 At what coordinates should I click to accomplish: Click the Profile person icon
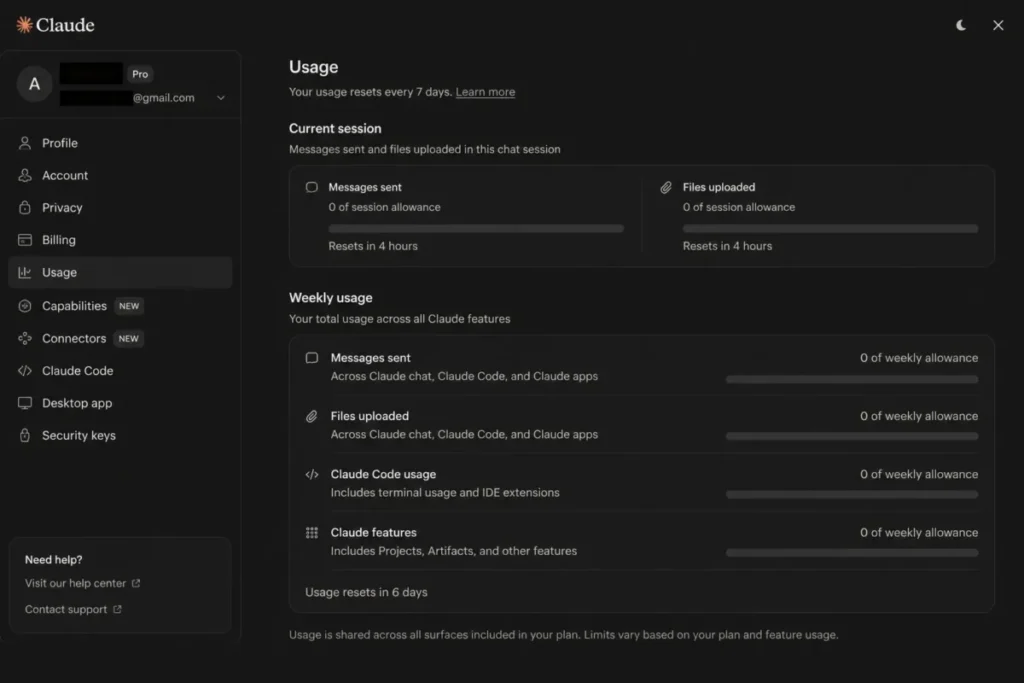tap(25, 143)
